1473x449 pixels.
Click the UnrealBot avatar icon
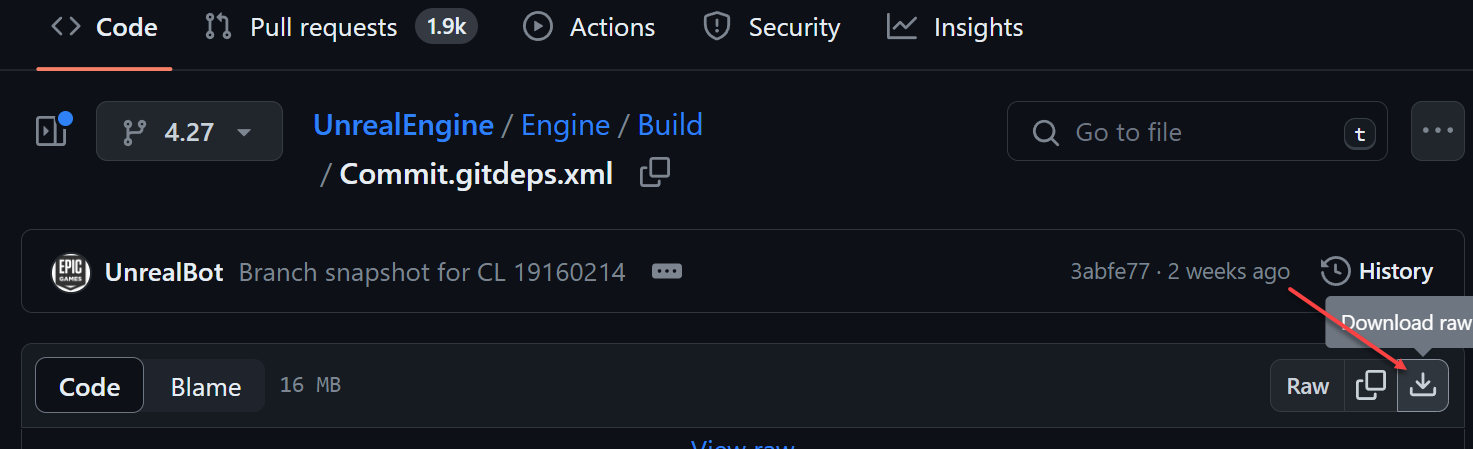pos(71,272)
